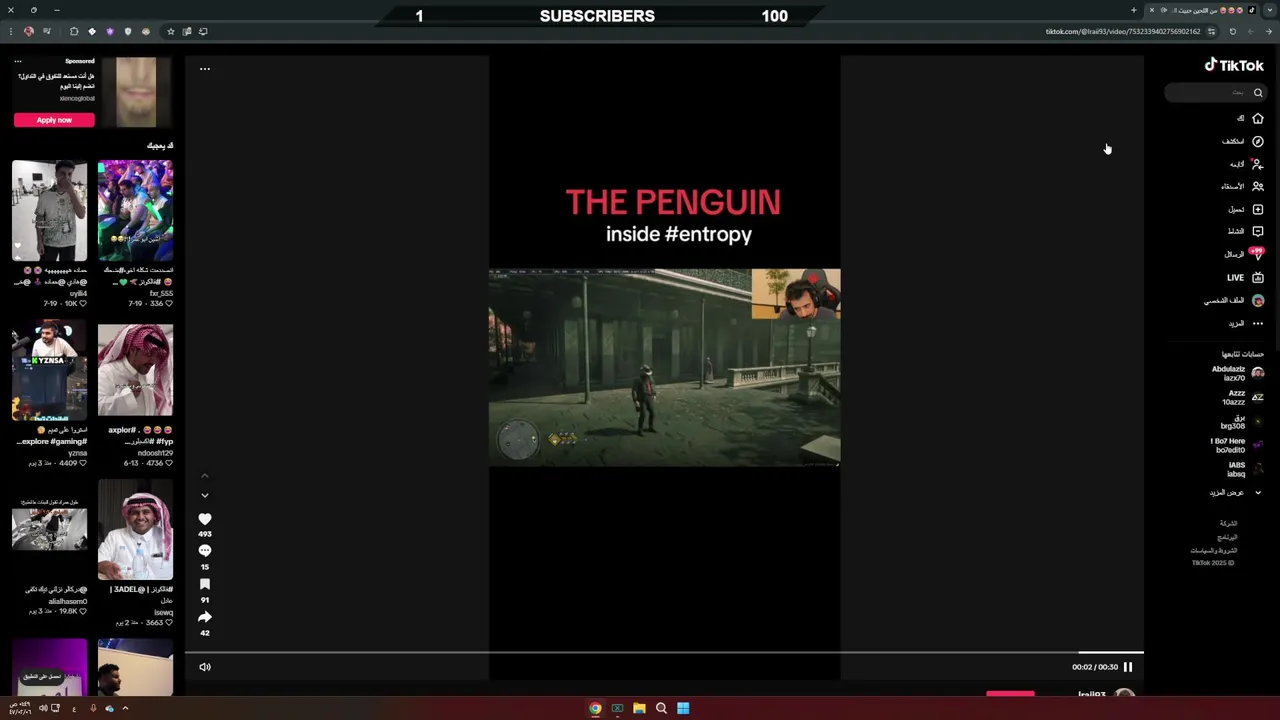
Task: Open the For You home tab
Action: point(1249,118)
